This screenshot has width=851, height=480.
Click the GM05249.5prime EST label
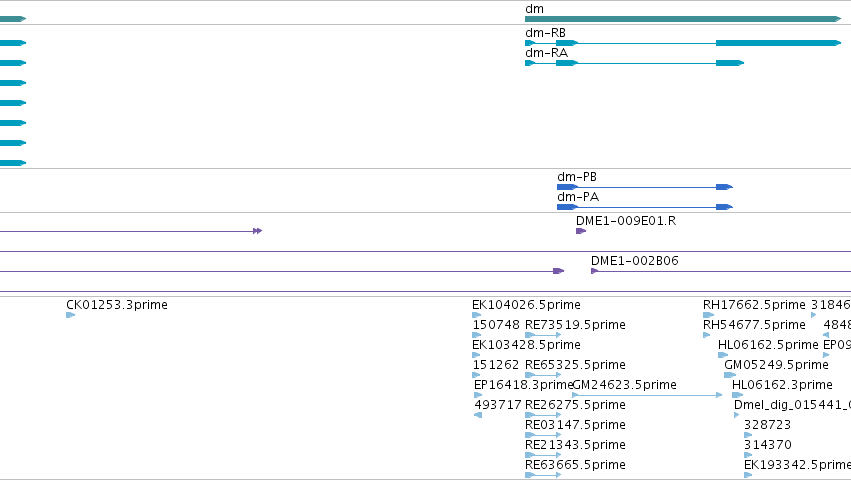pos(776,365)
